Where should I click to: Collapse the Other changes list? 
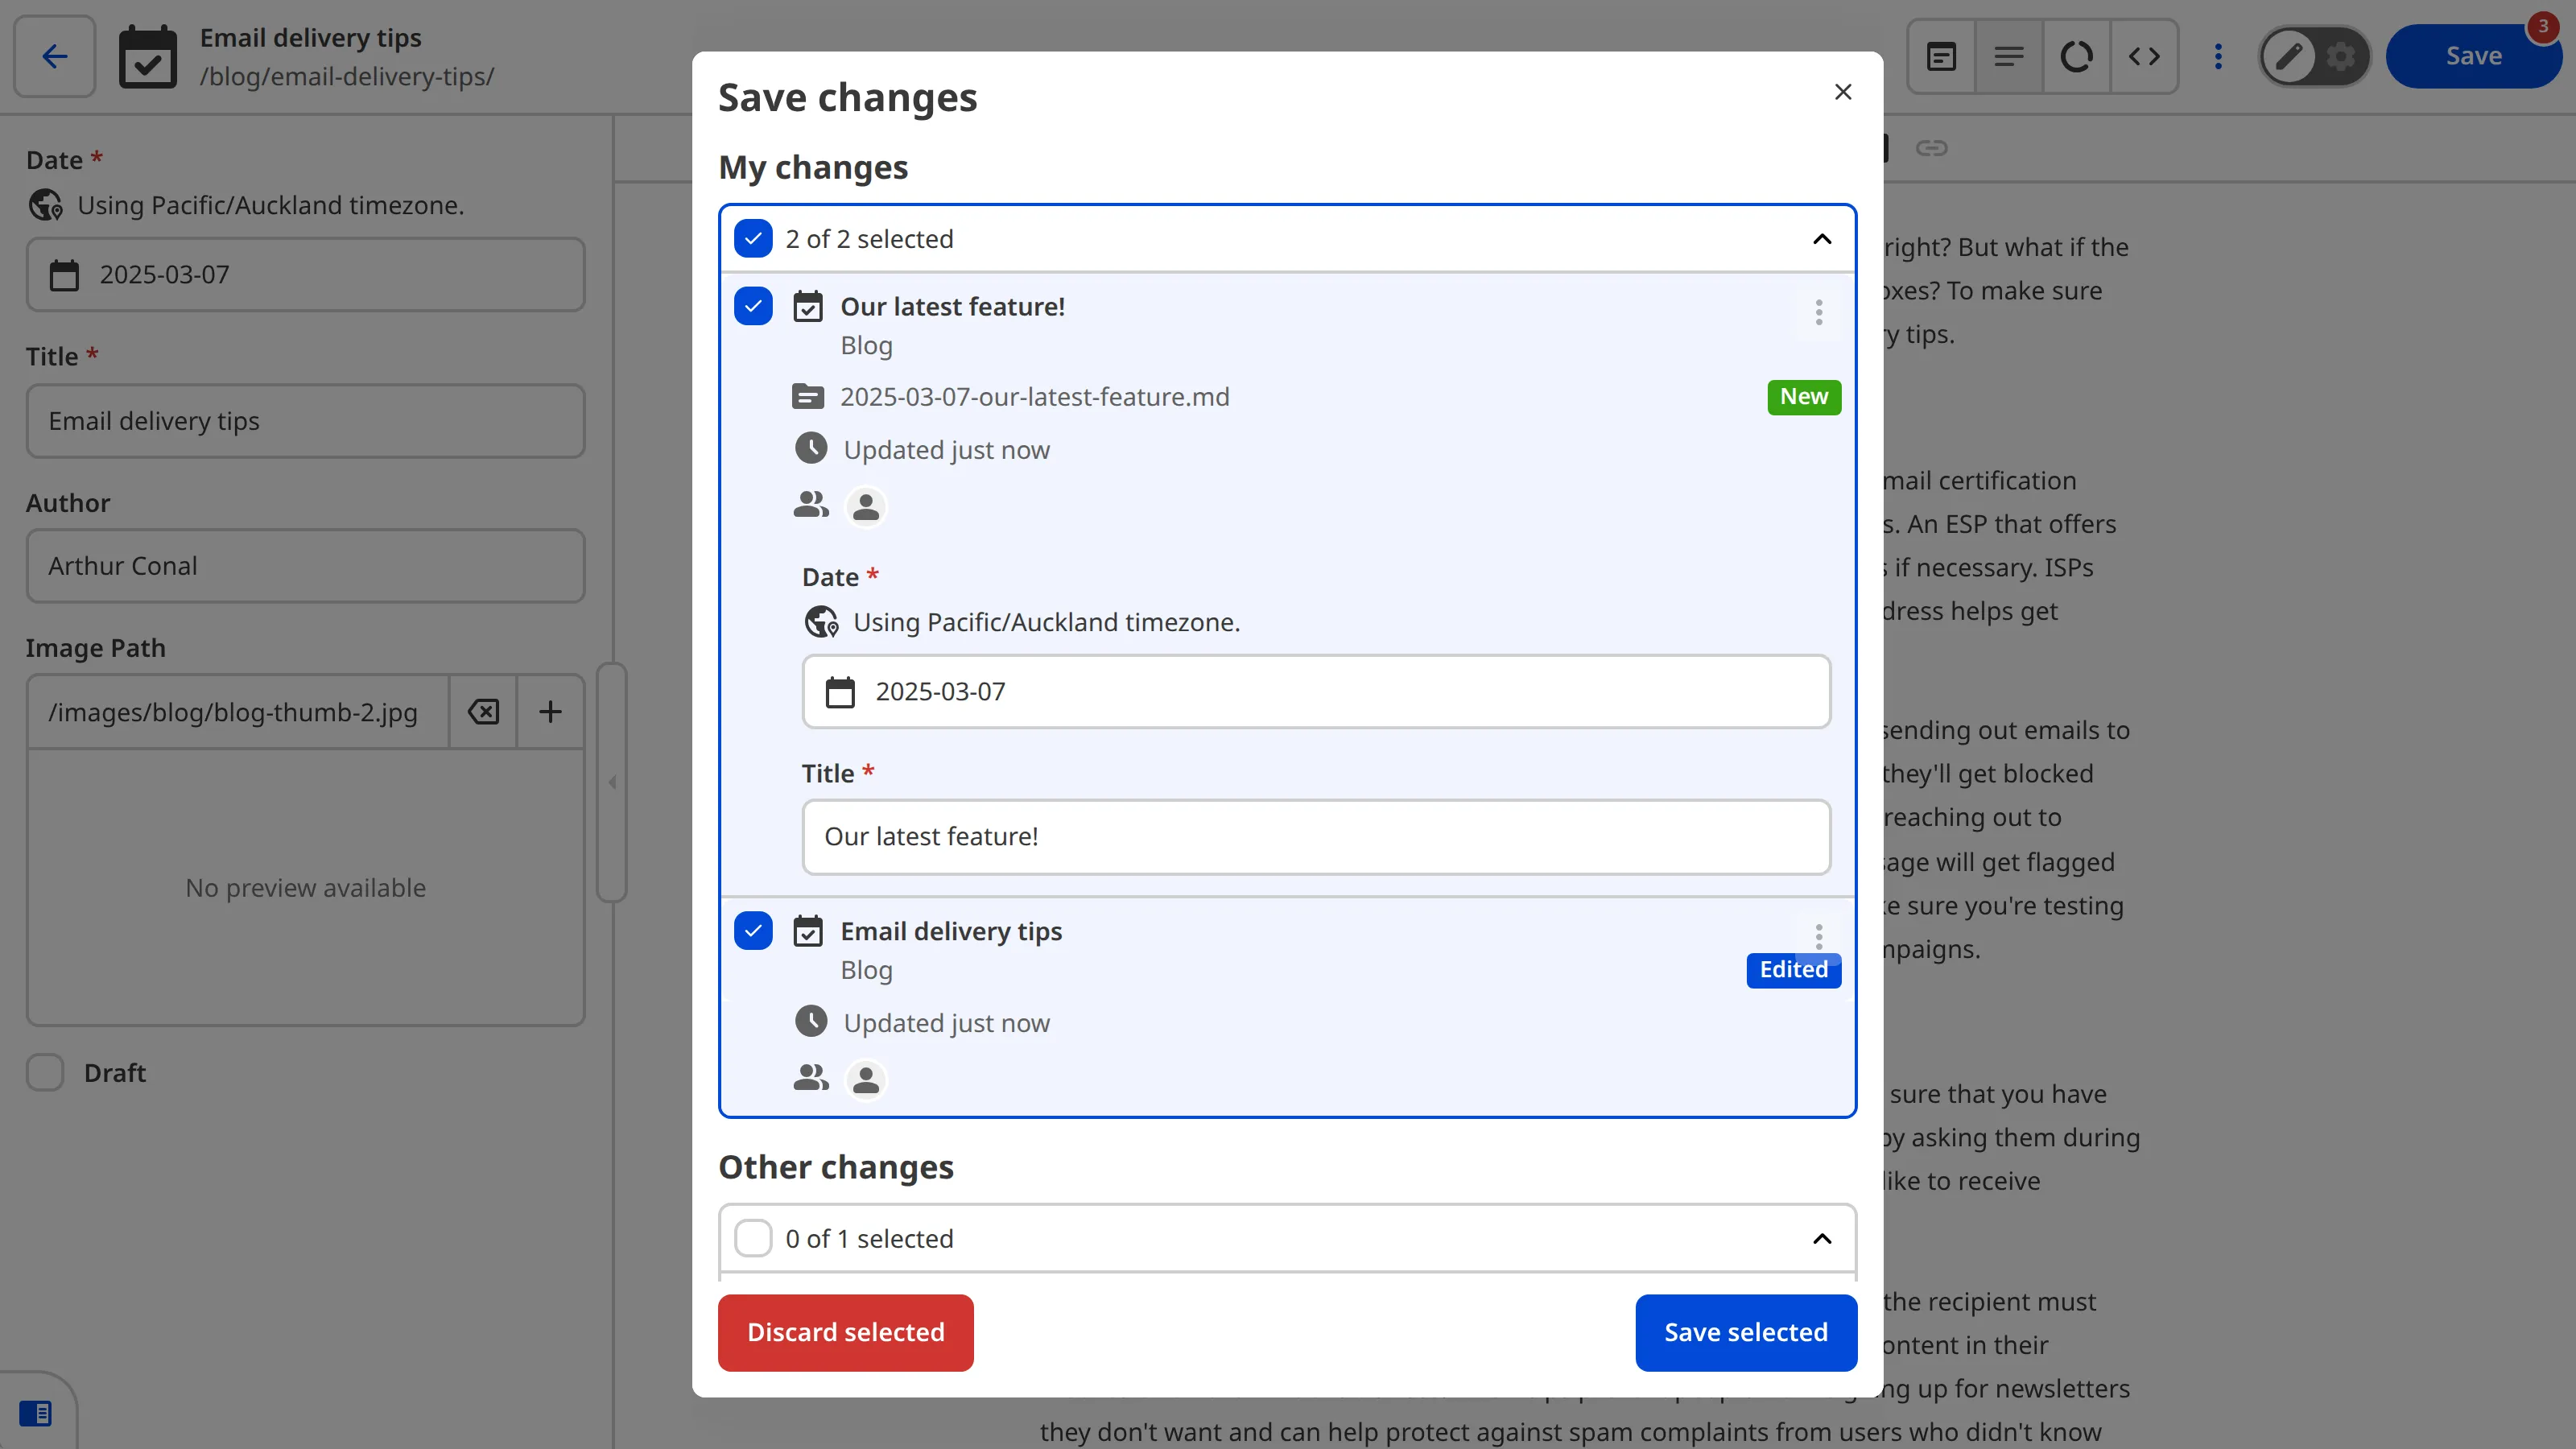pyautogui.click(x=1822, y=1238)
